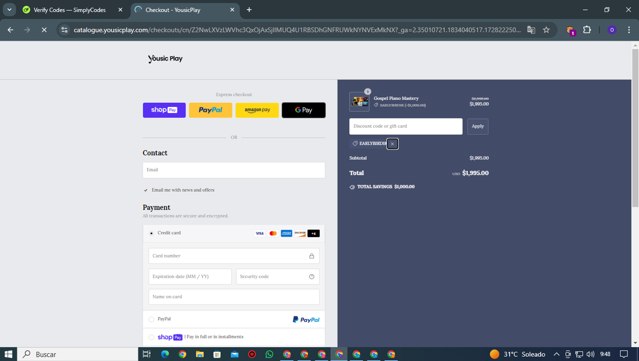The height and width of the screenshot is (361, 639).
Task: View site information icon in address bar
Action: 64,30
